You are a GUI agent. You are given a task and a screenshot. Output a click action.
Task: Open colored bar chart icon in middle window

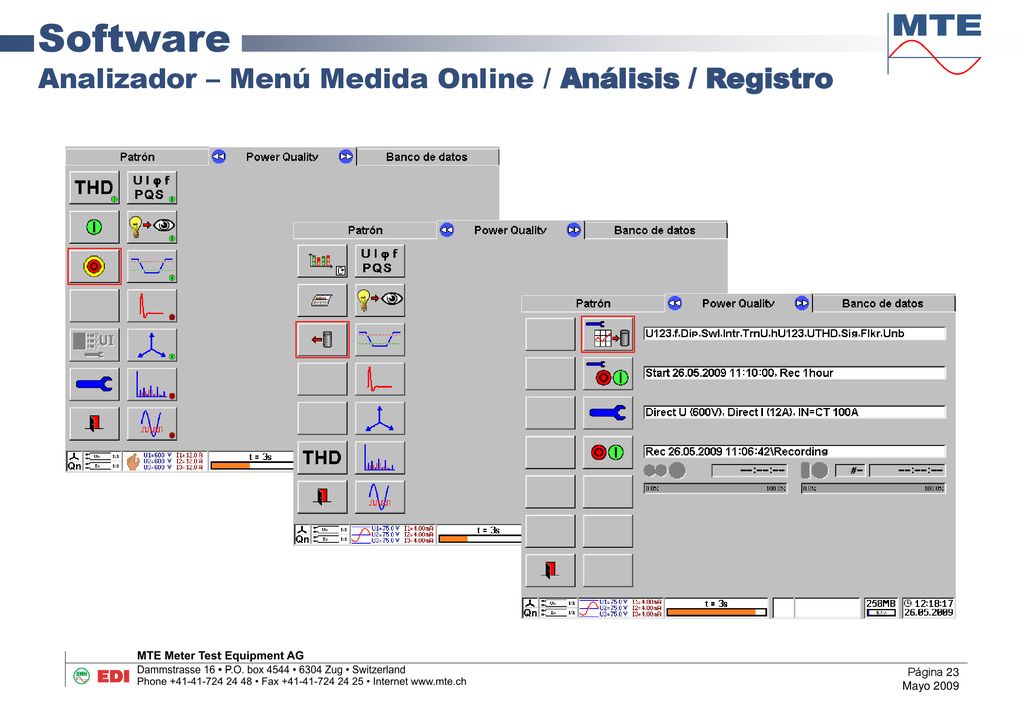[x=323, y=261]
